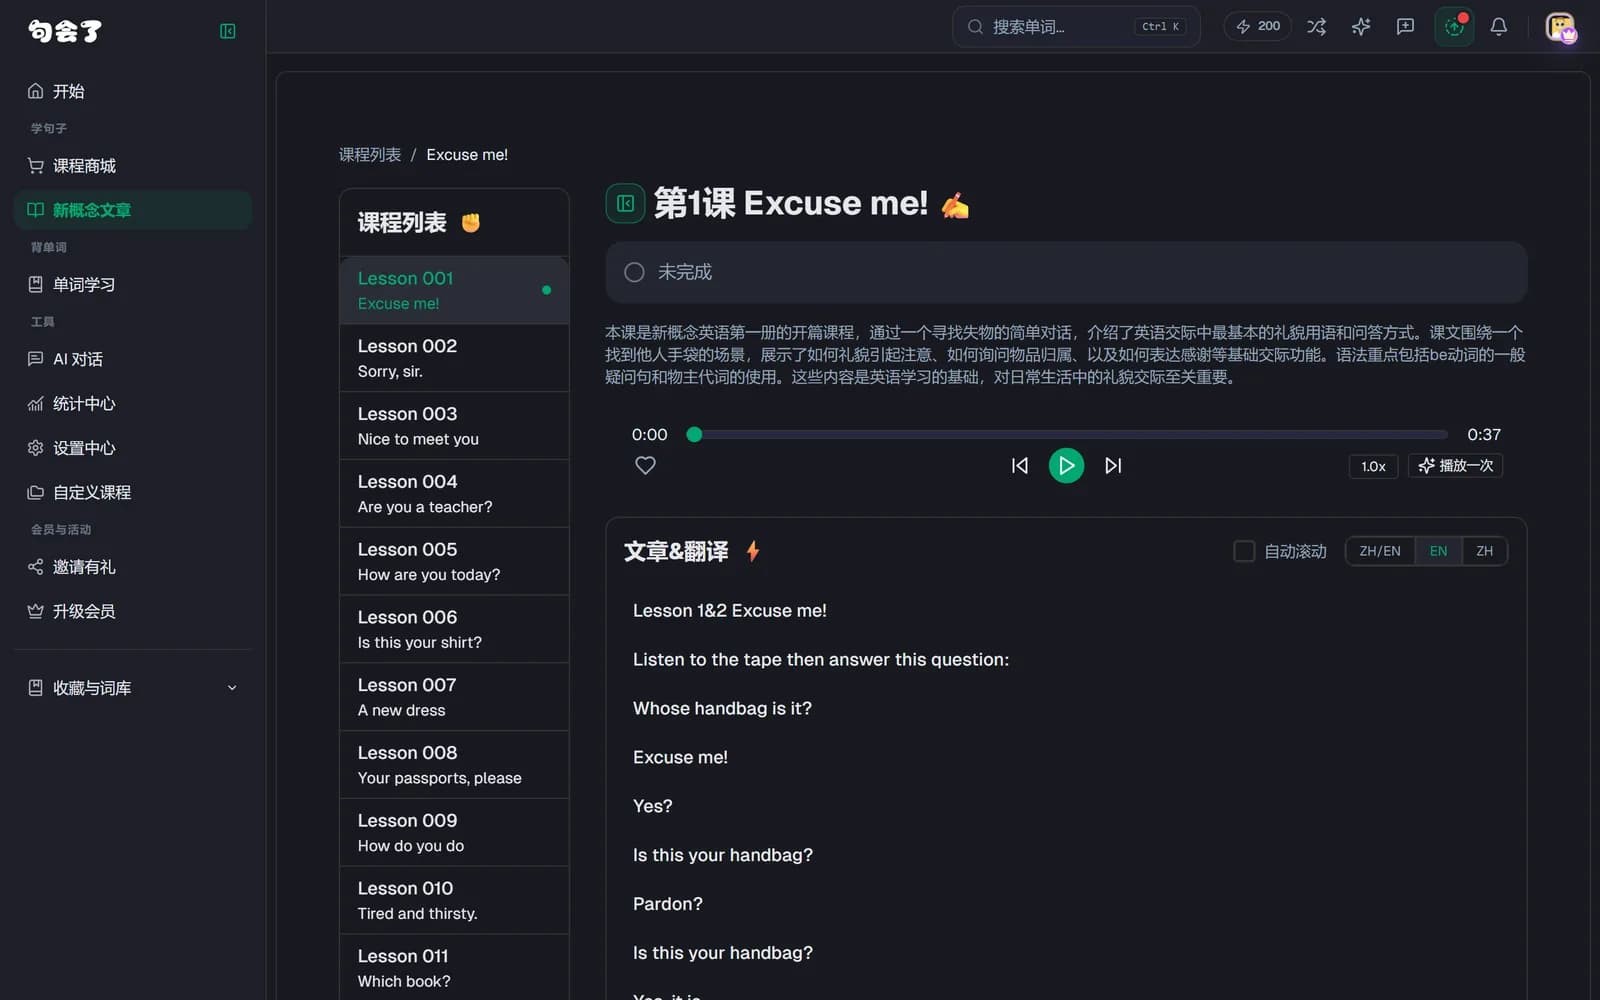Click the shuffle random icon in top bar
The image size is (1600, 1000).
(x=1316, y=27)
